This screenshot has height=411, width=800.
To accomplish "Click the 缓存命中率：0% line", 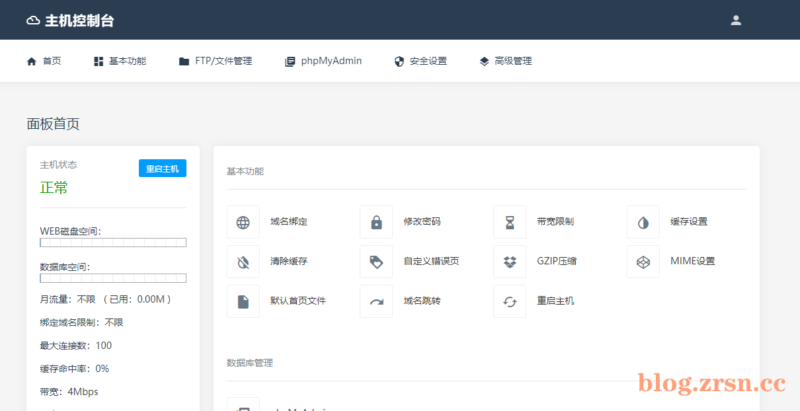I will pos(74,369).
